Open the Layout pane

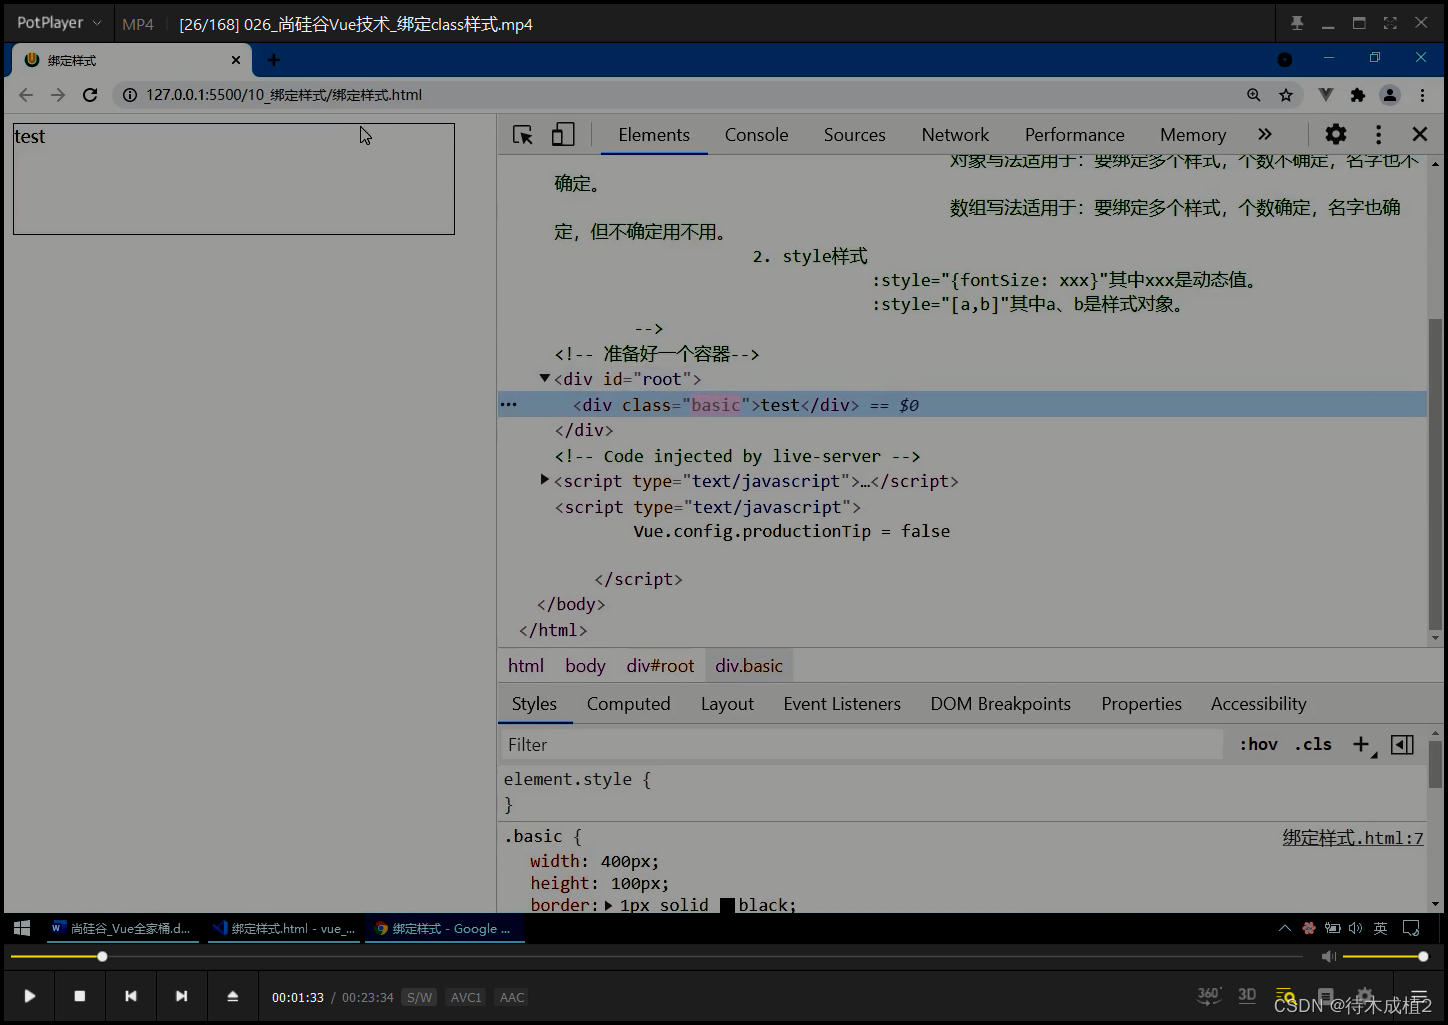pyautogui.click(x=727, y=704)
